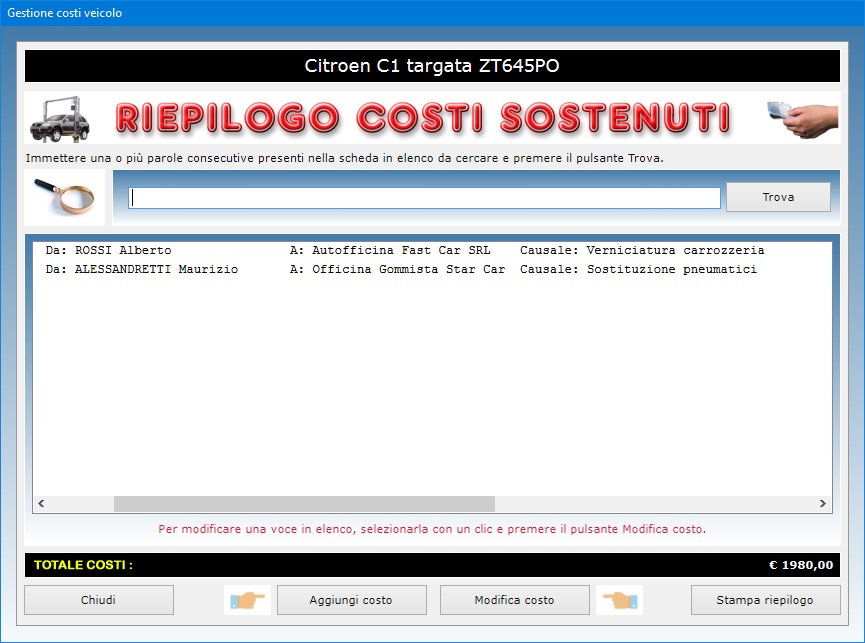Select the ALESSANDRETTI Maurizio cost row
The width and height of the screenshot is (865, 643).
tap(432, 270)
